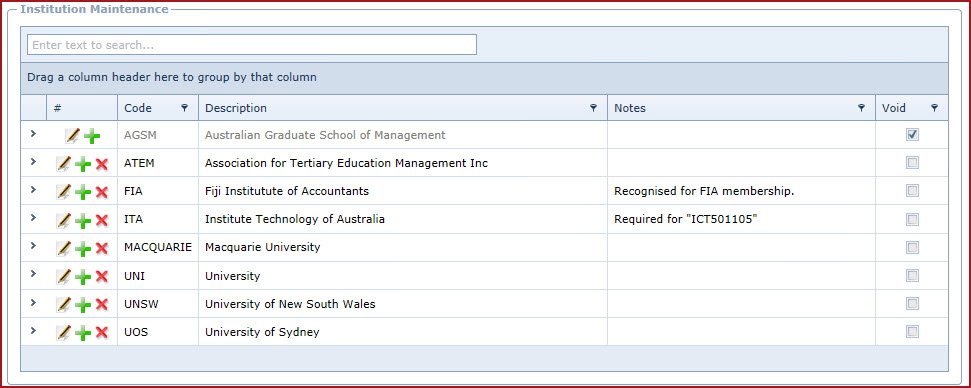Edit the AGSM row with pencil icon
Viewport: 971px width, 388px height.
pyautogui.click(x=72, y=136)
